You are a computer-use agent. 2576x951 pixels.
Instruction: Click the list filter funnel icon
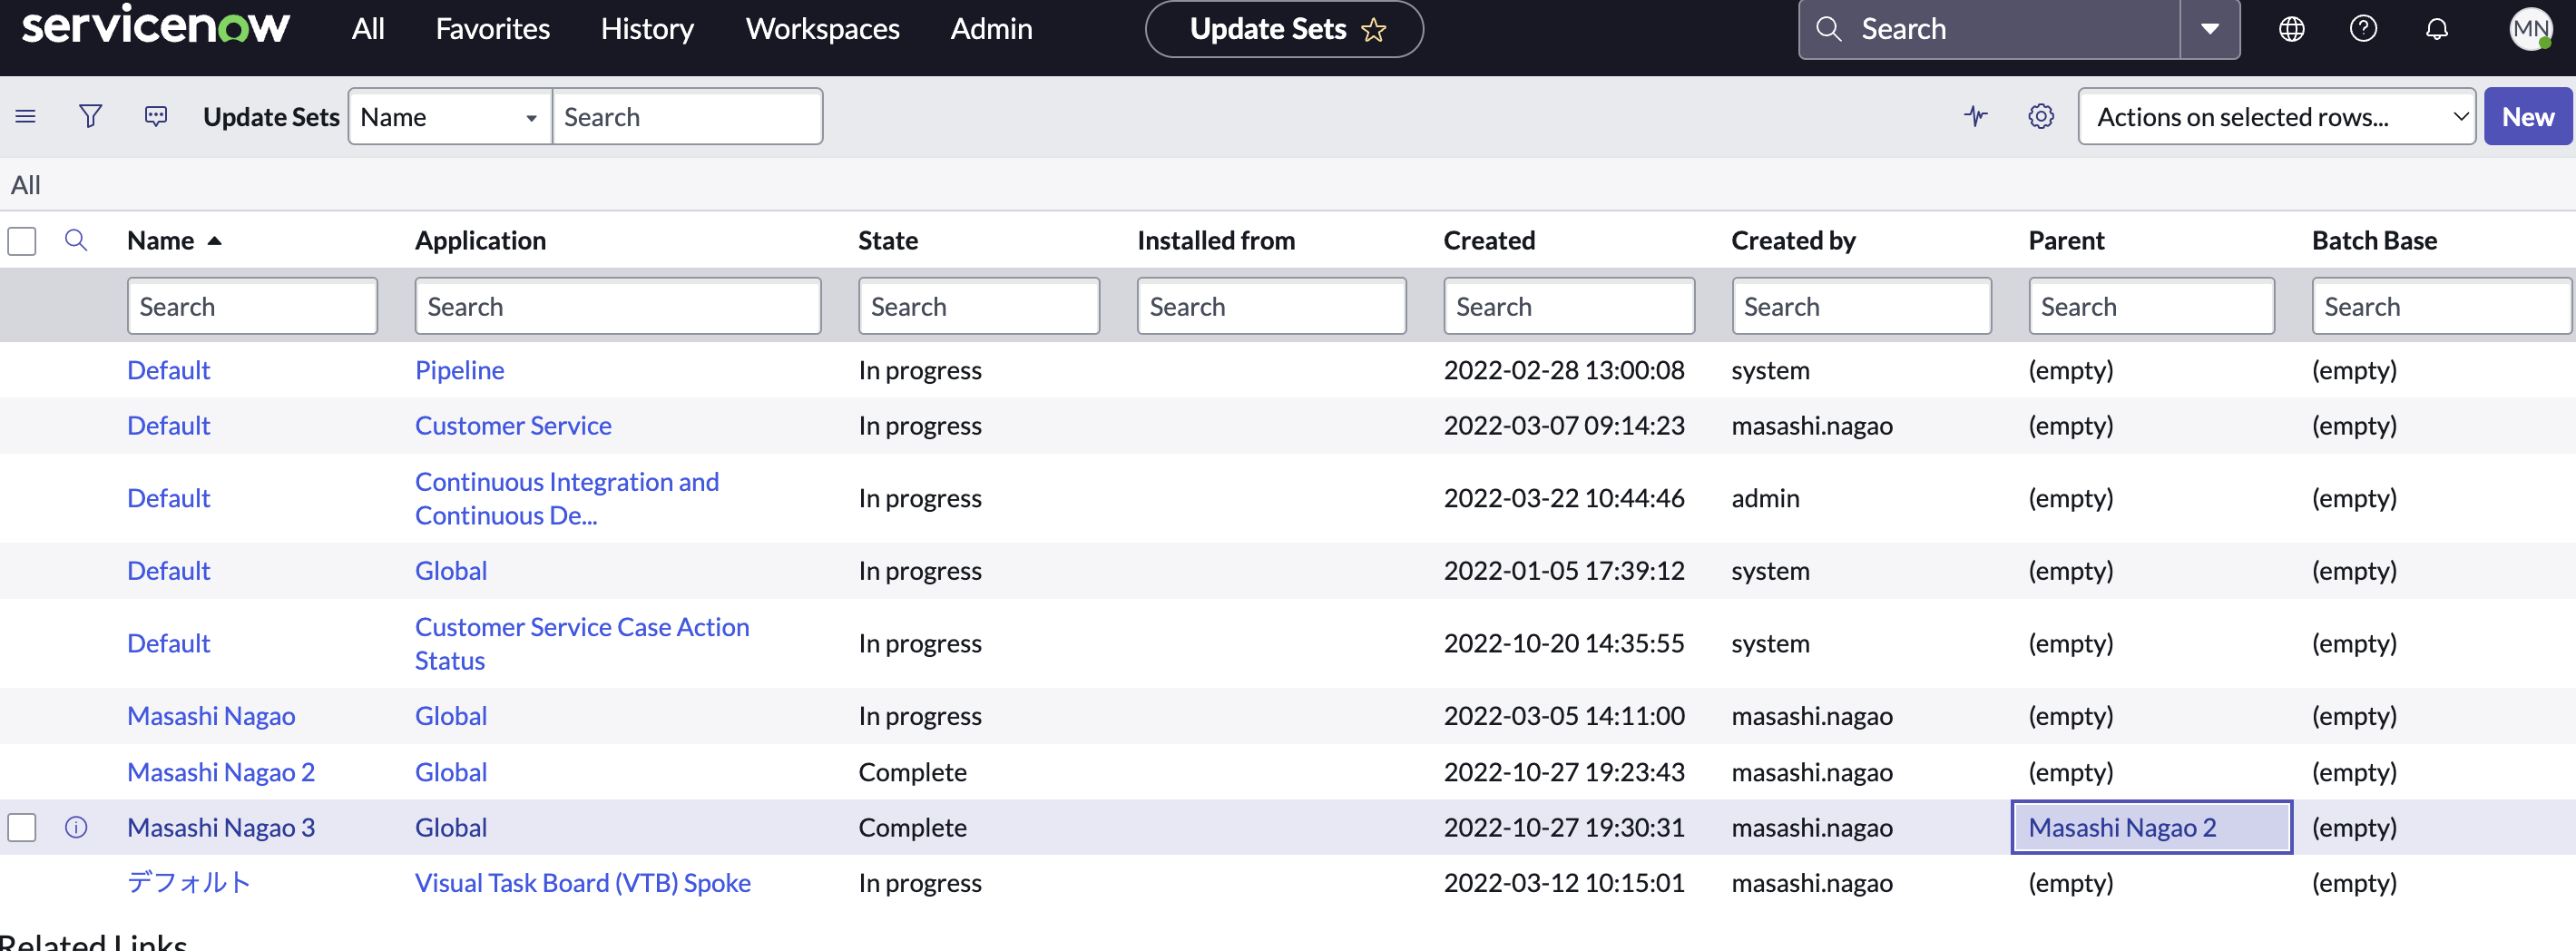click(x=90, y=117)
